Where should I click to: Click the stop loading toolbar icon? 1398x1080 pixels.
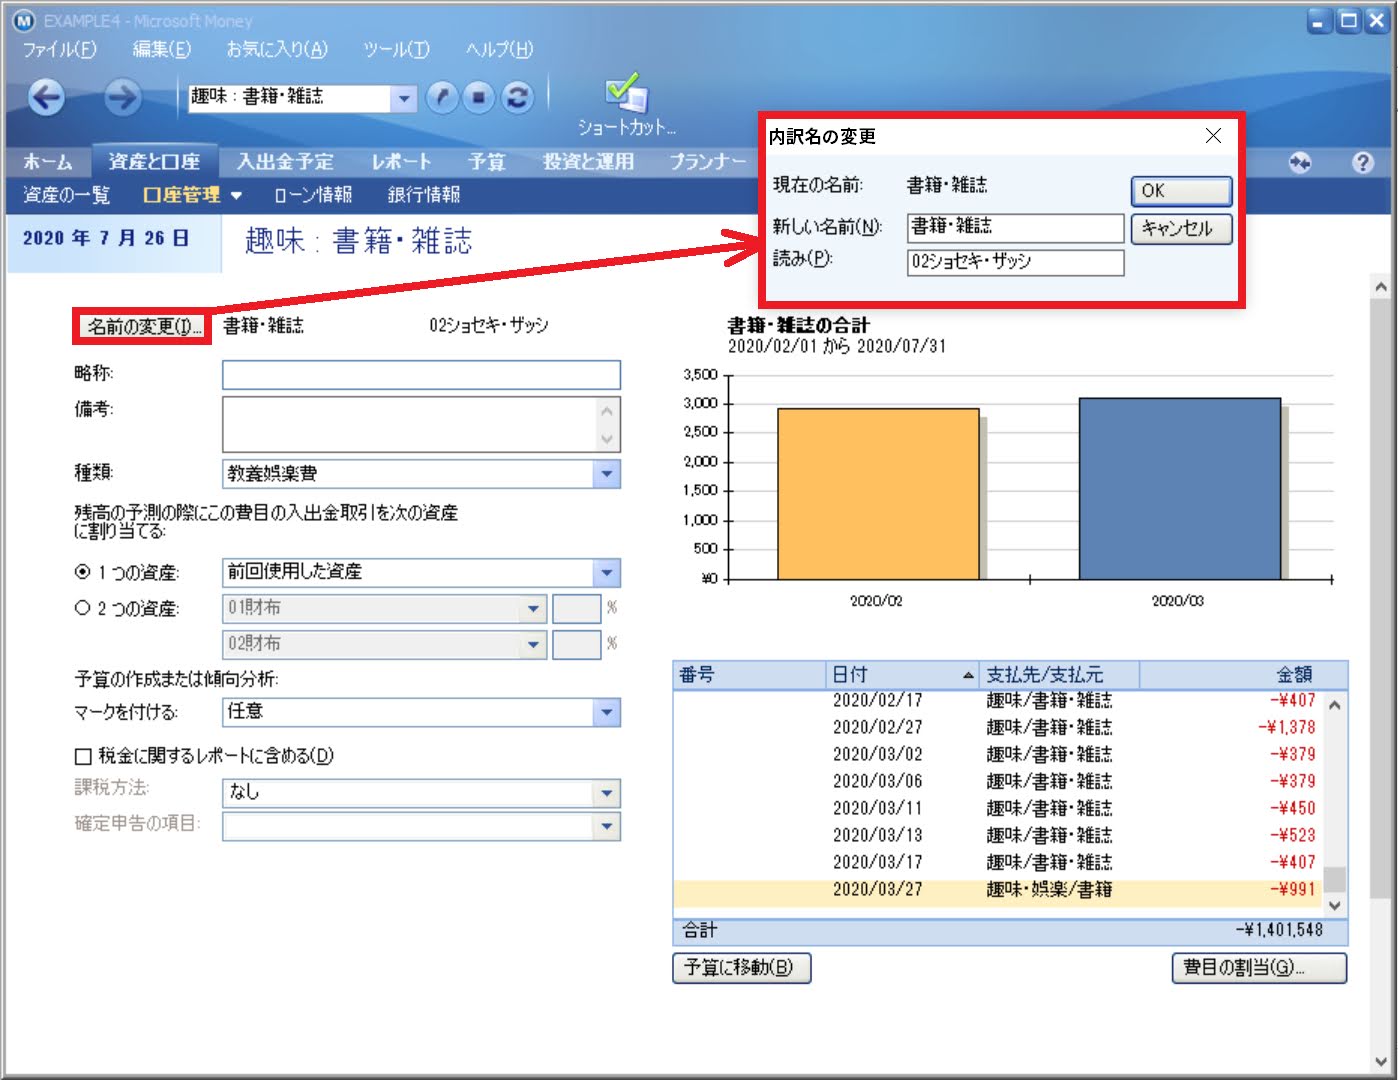479,97
